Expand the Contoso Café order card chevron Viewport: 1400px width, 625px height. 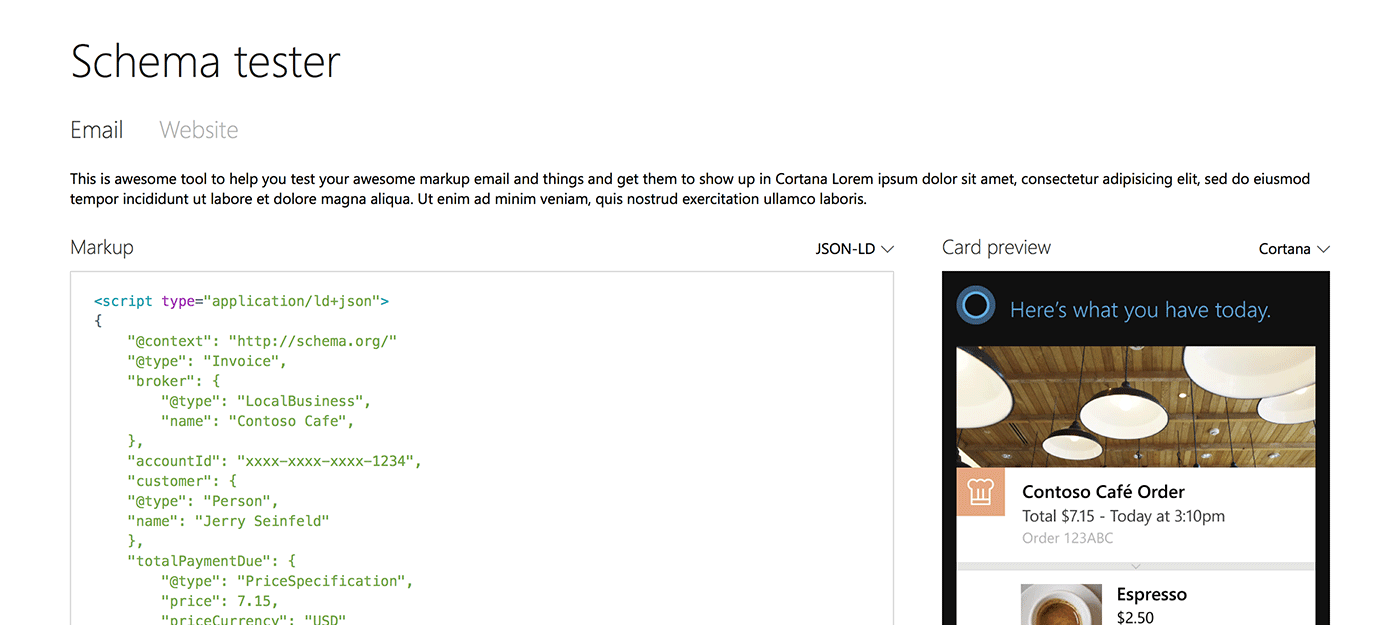pyautogui.click(x=1136, y=566)
